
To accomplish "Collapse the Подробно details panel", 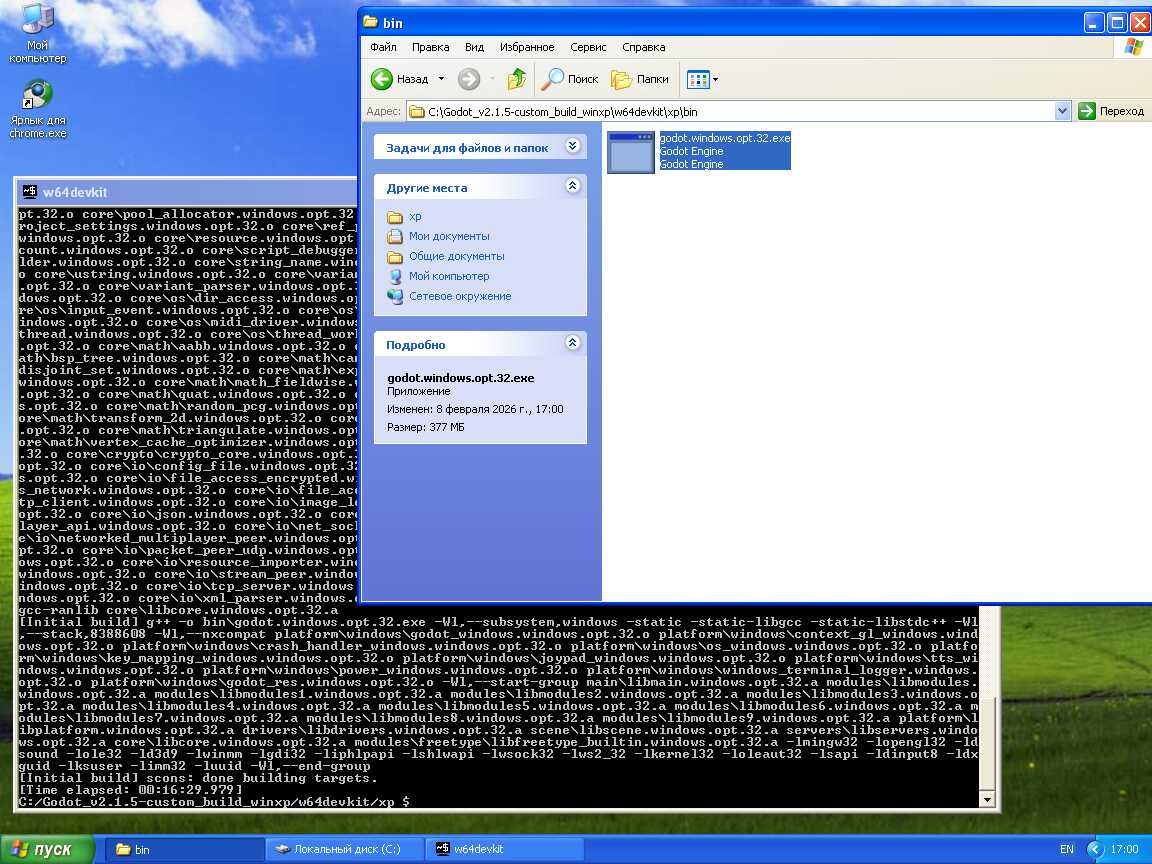I will [x=572, y=343].
